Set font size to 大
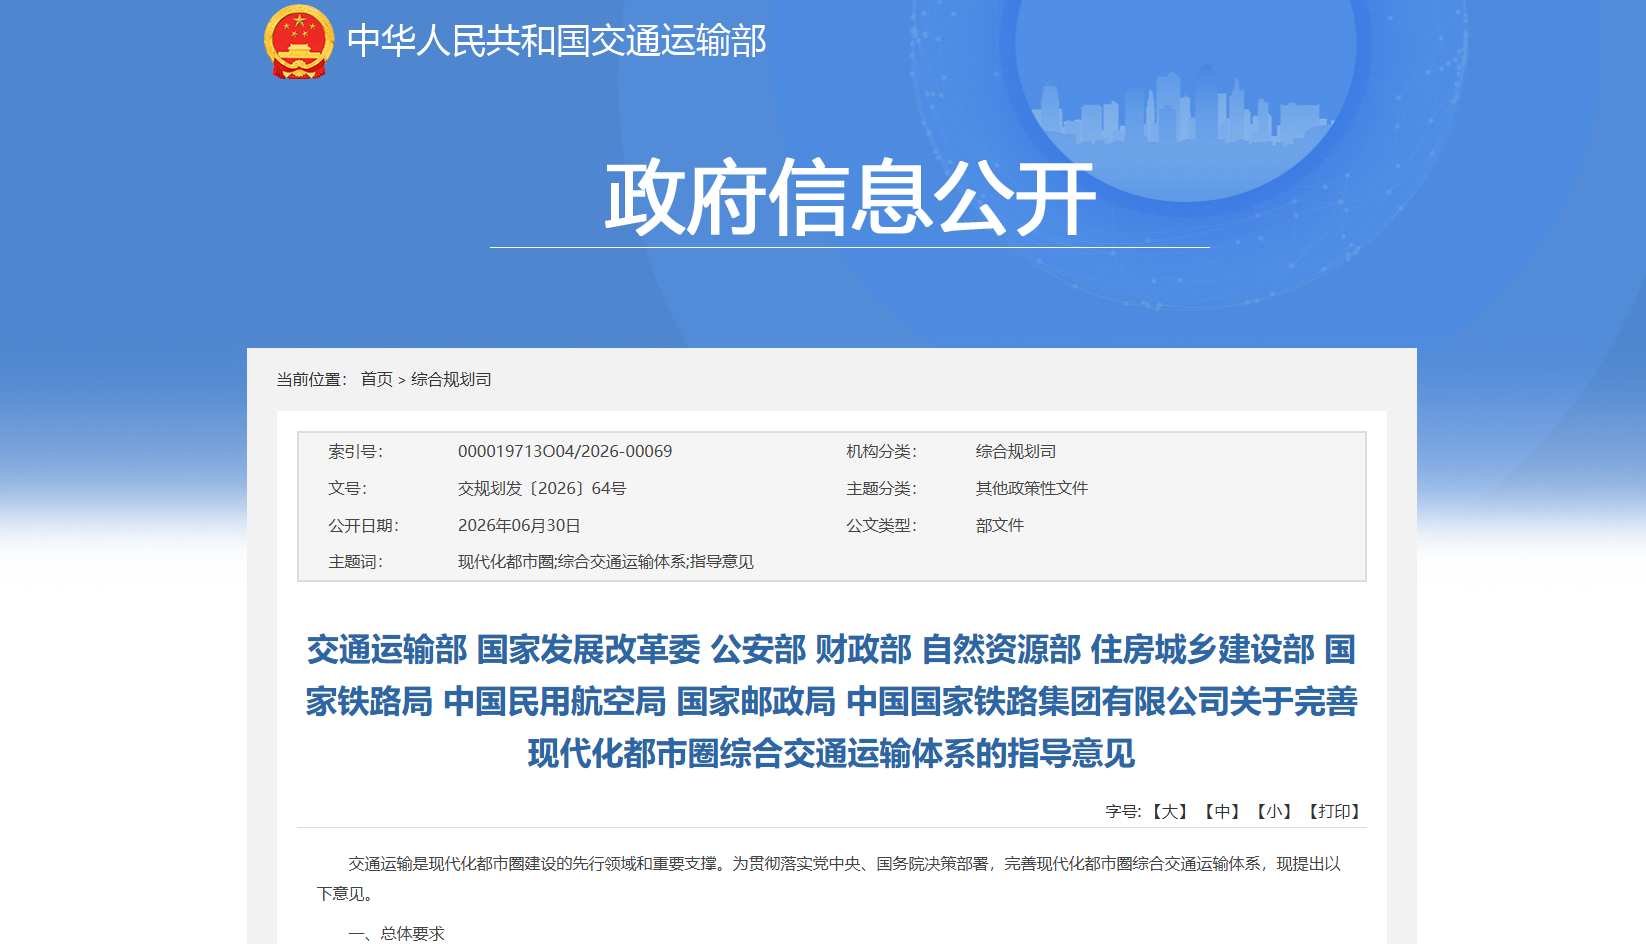Image resolution: width=1646 pixels, height=944 pixels. point(1169,811)
